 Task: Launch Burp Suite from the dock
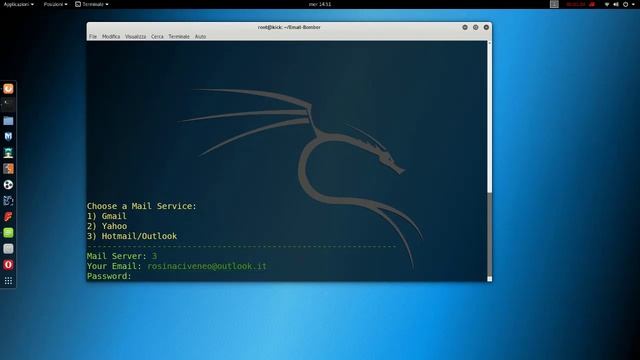click(8, 169)
